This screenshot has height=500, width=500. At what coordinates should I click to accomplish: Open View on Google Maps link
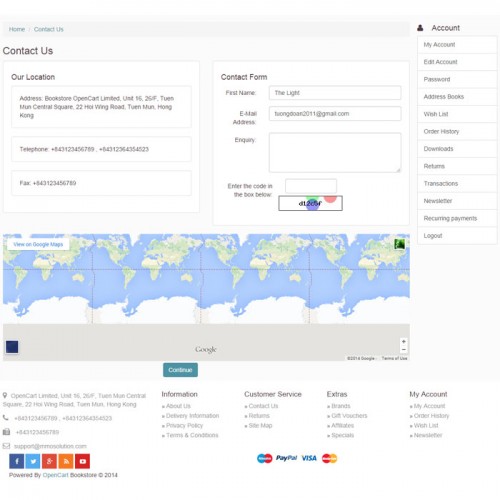[38, 244]
